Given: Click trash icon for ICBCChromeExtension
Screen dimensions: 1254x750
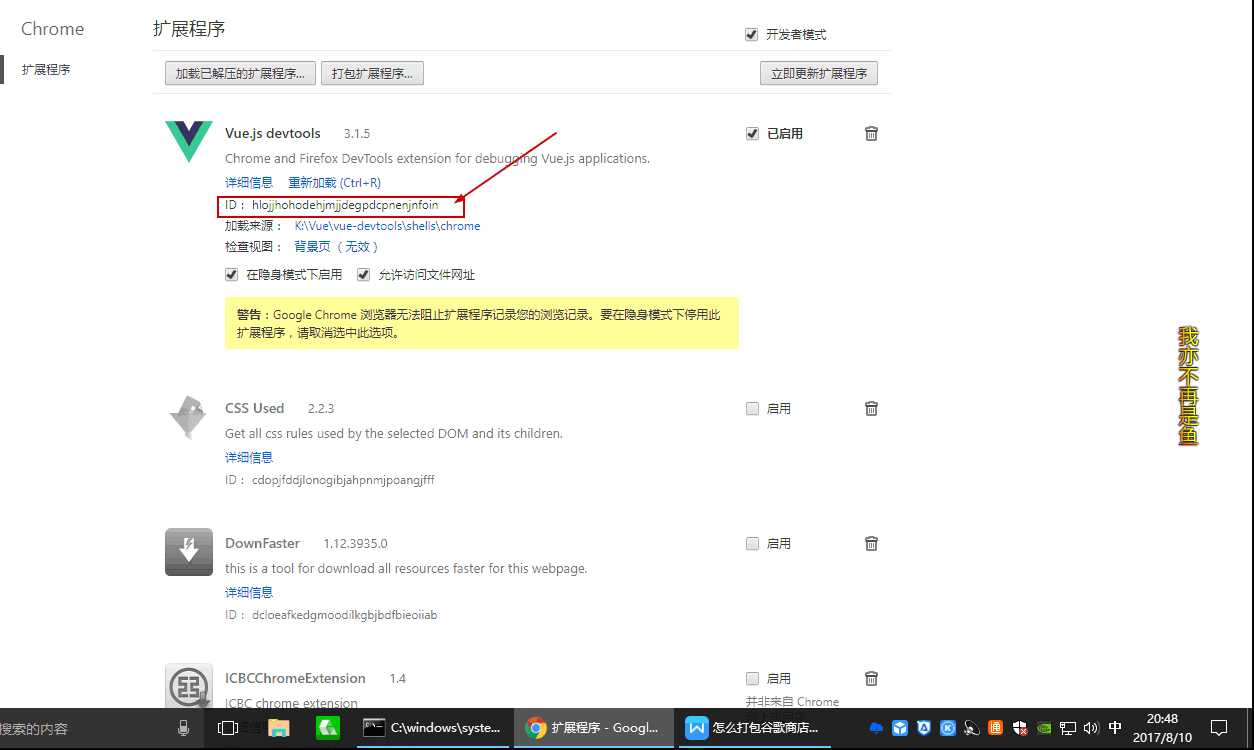Looking at the screenshot, I should pyautogui.click(x=871, y=678).
